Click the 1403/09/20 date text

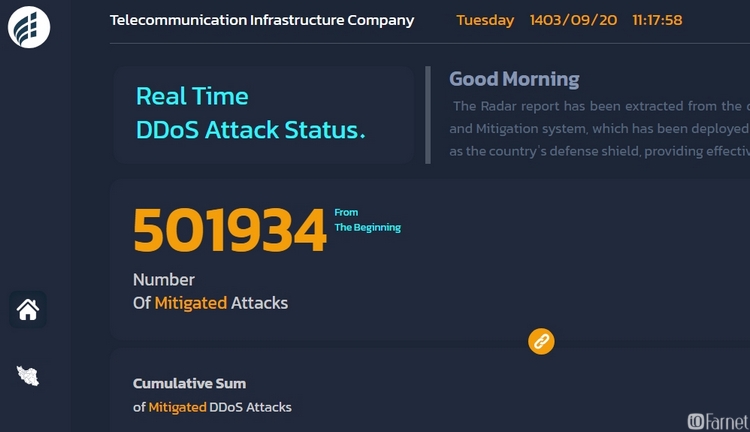[x=573, y=20]
